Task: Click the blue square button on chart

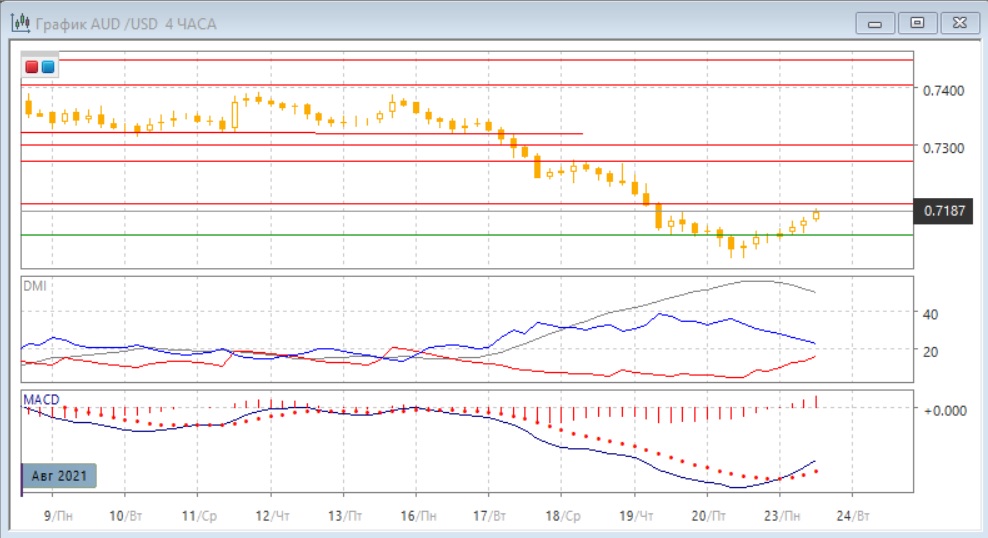Action: point(47,67)
